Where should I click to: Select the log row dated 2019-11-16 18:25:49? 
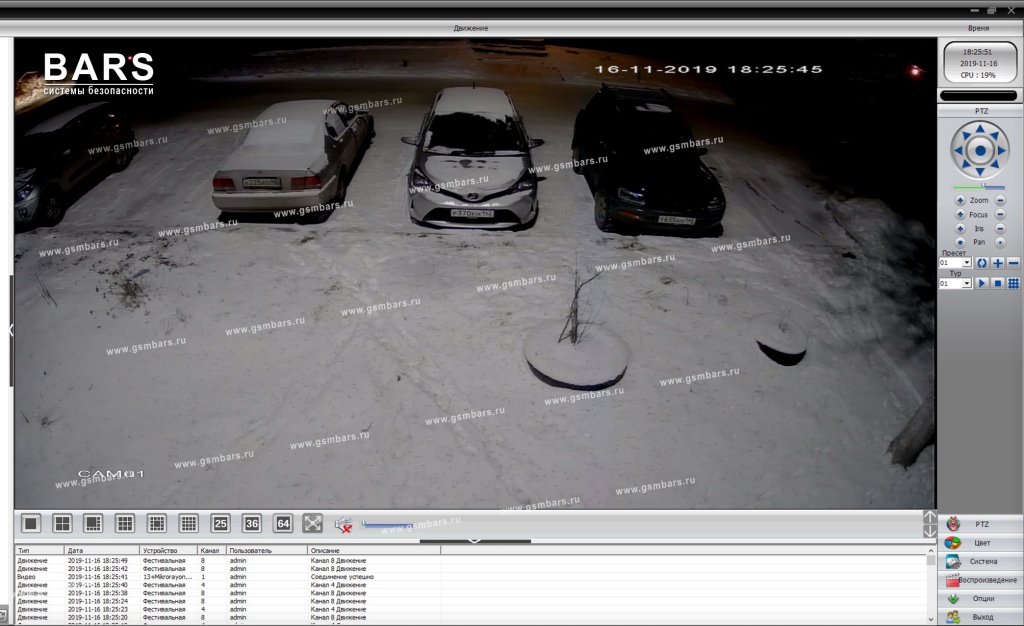tap(470, 561)
